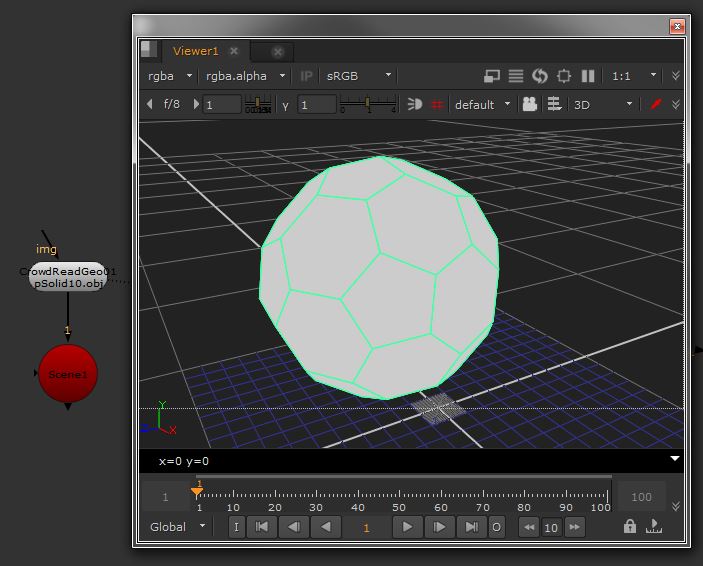
Task: Open the default camera dropdown
Action: click(482, 104)
